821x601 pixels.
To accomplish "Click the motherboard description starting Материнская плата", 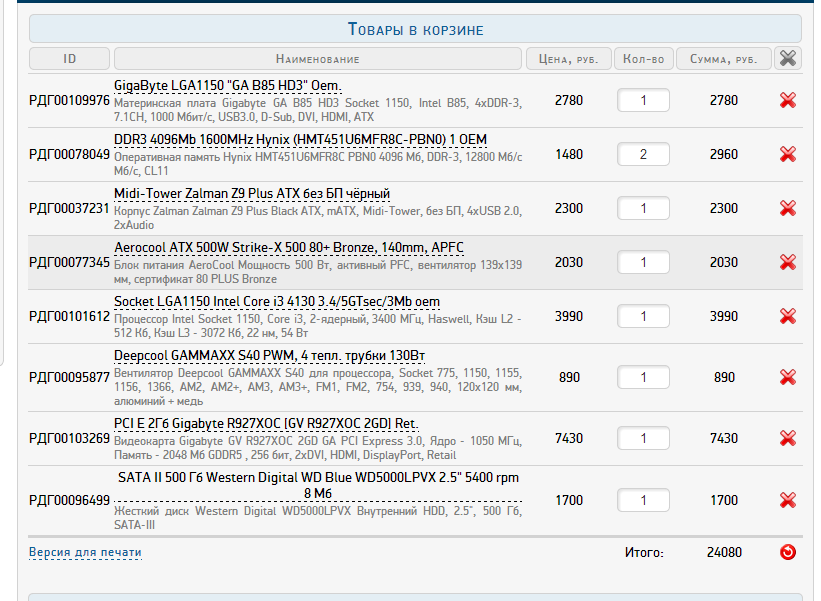I will [318, 109].
